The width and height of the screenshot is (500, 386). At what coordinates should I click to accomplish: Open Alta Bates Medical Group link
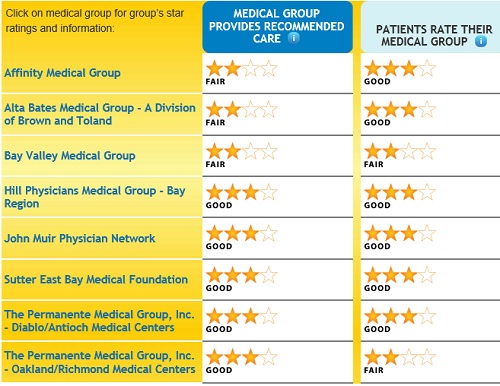coord(100,114)
